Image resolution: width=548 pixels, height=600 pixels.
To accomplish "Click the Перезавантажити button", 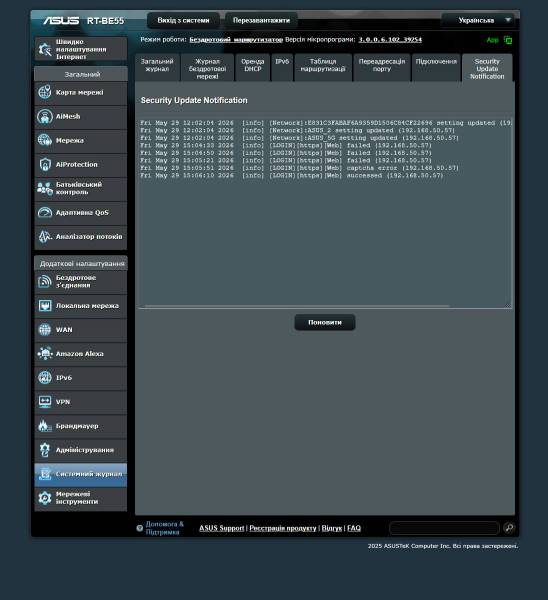I will click(x=261, y=20).
